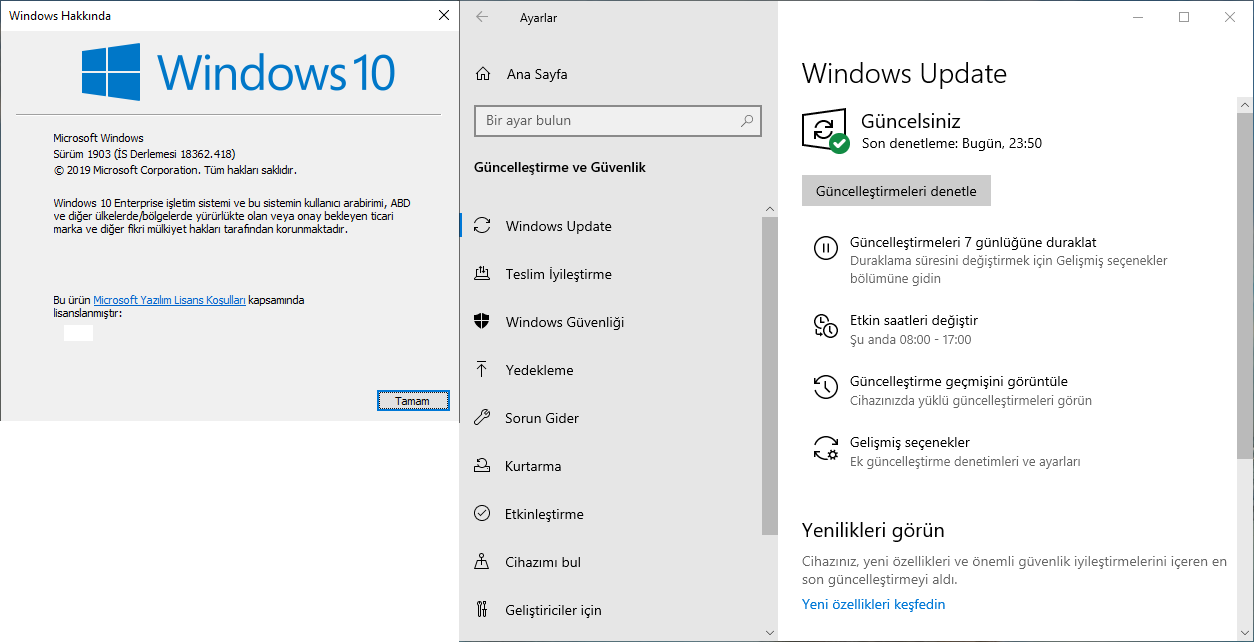Image resolution: width=1254 pixels, height=642 pixels.
Task: Focus the Bir ayar bulun search field
Action: 618,120
